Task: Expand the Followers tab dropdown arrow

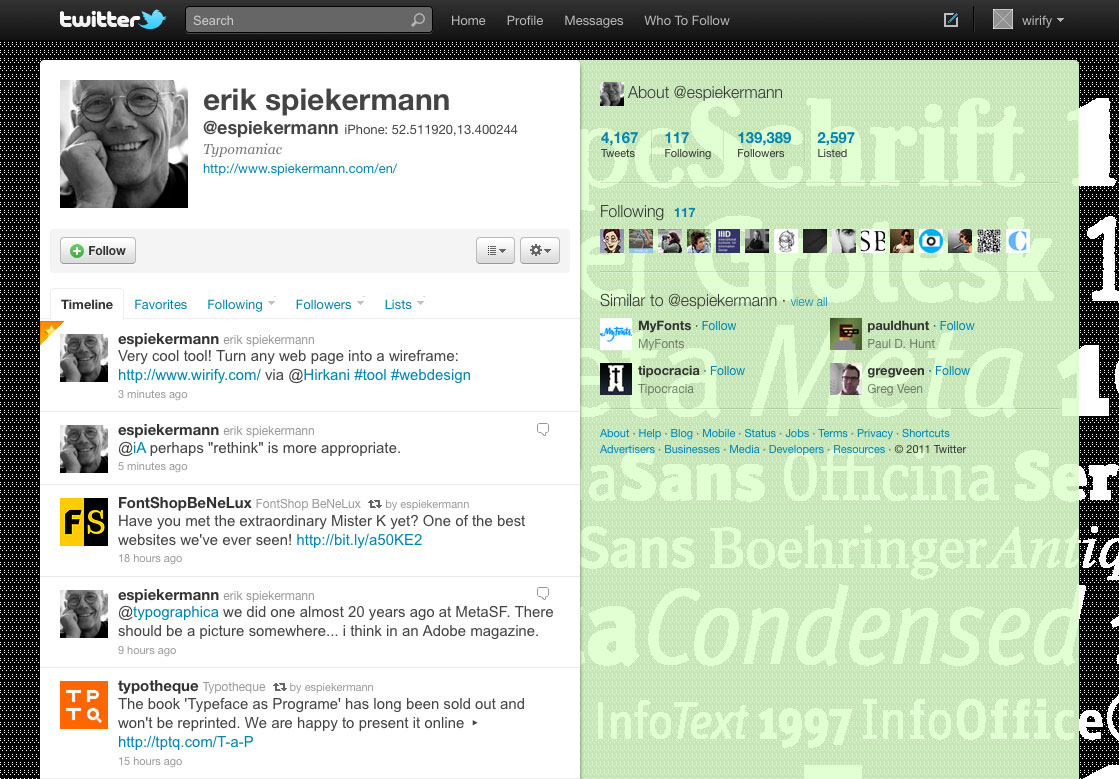Action: 360,303
